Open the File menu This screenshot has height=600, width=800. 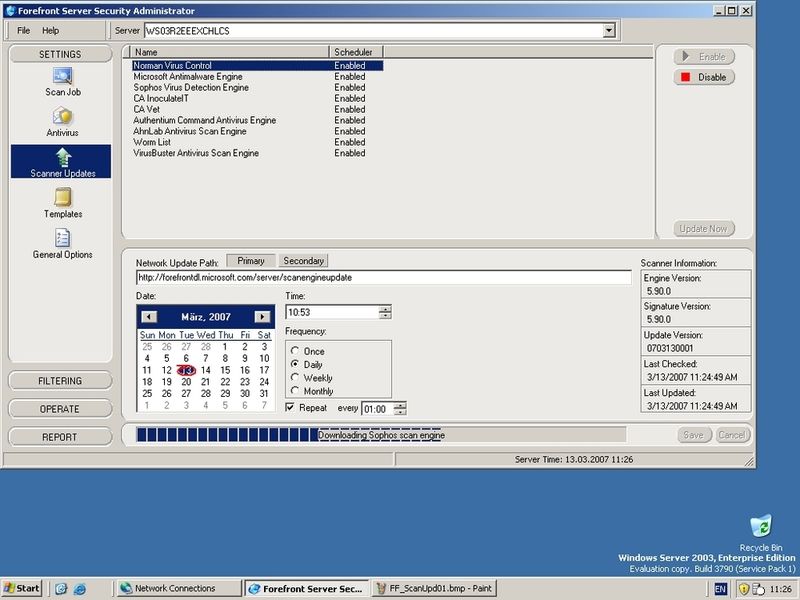pyautogui.click(x=23, y=31)
